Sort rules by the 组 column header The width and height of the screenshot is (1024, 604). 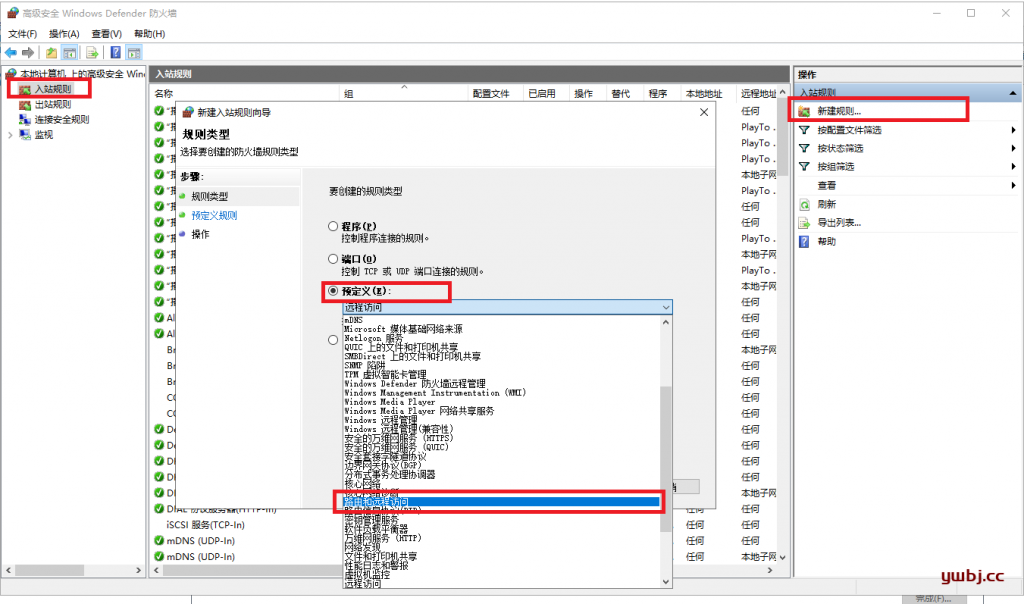pyautogui.click(x=349, y=94)
